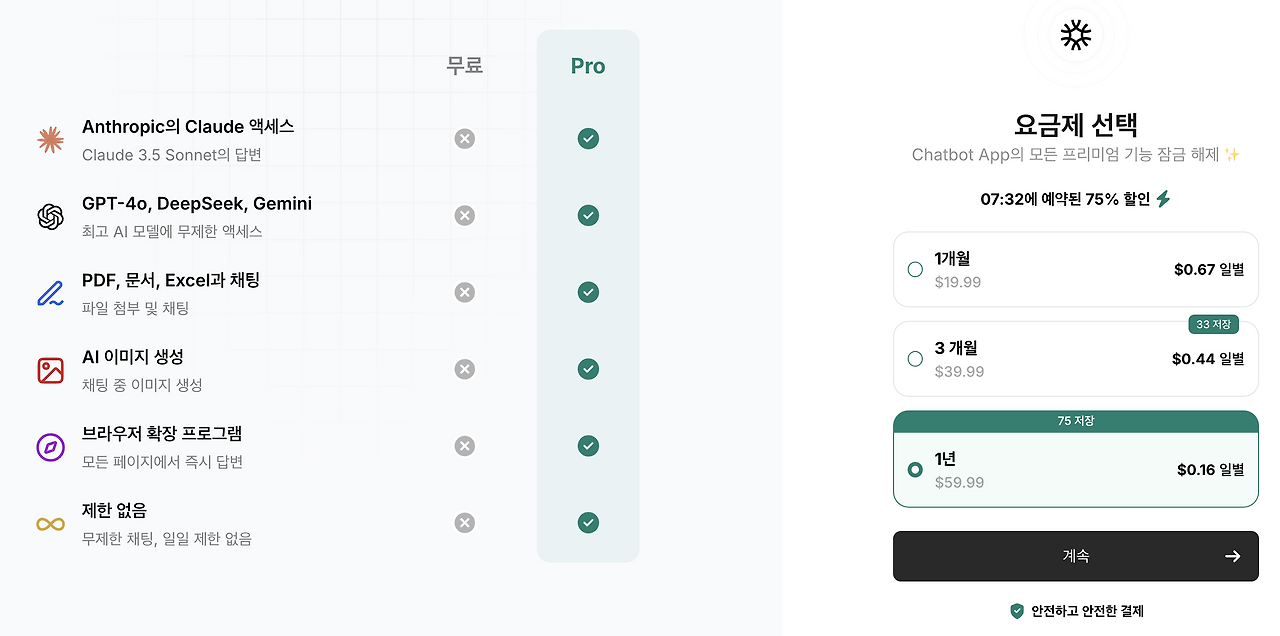The width and height of the screenshot is (1280, 636).
Task: Click the green shield secure payment icon
Action: (x=1017, y=610)
